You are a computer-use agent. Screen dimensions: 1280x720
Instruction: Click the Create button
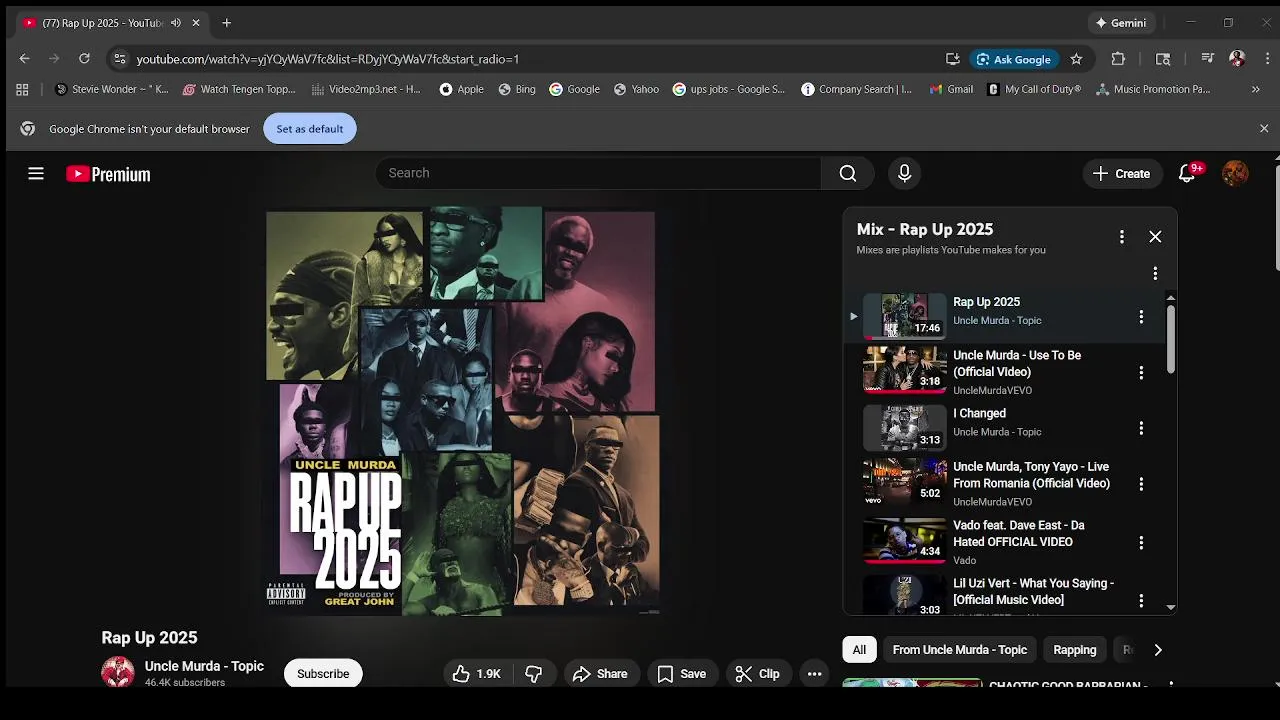pos(1122,173)
